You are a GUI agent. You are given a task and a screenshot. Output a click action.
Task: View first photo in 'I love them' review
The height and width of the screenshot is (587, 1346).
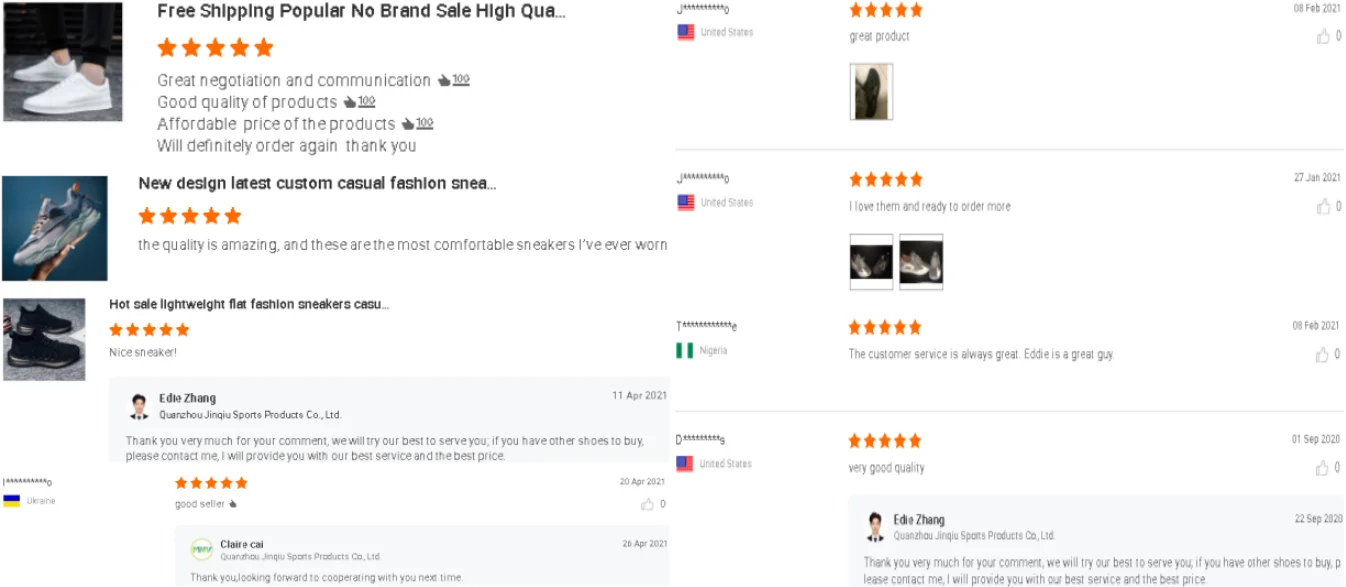tap(871, 262)
